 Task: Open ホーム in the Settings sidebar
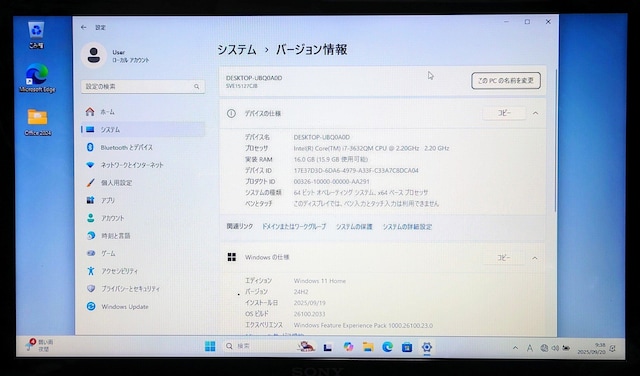[x=143, y=112]
